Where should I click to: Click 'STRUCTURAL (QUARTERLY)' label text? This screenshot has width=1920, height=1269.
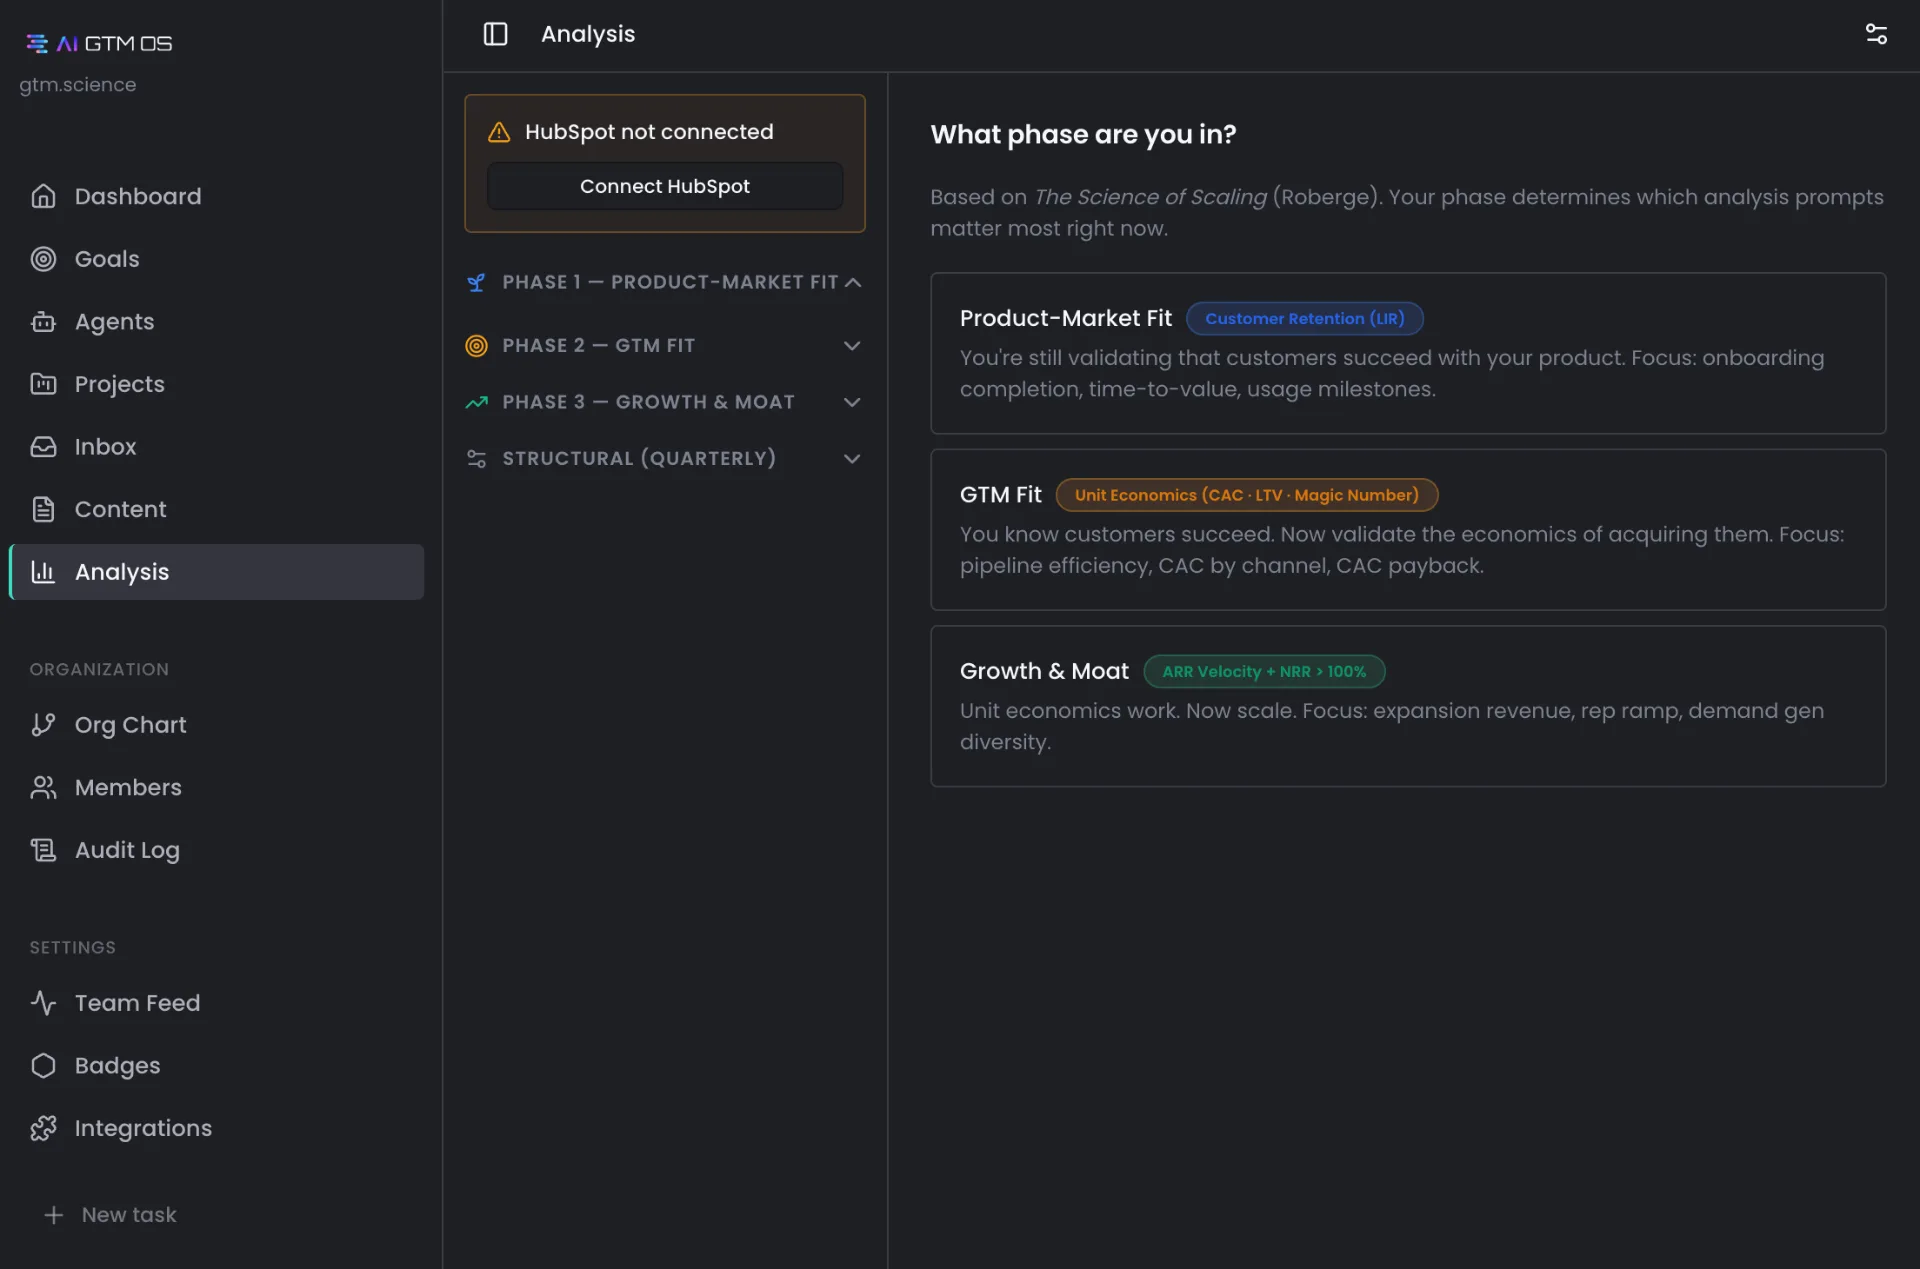tap(639, 459)
